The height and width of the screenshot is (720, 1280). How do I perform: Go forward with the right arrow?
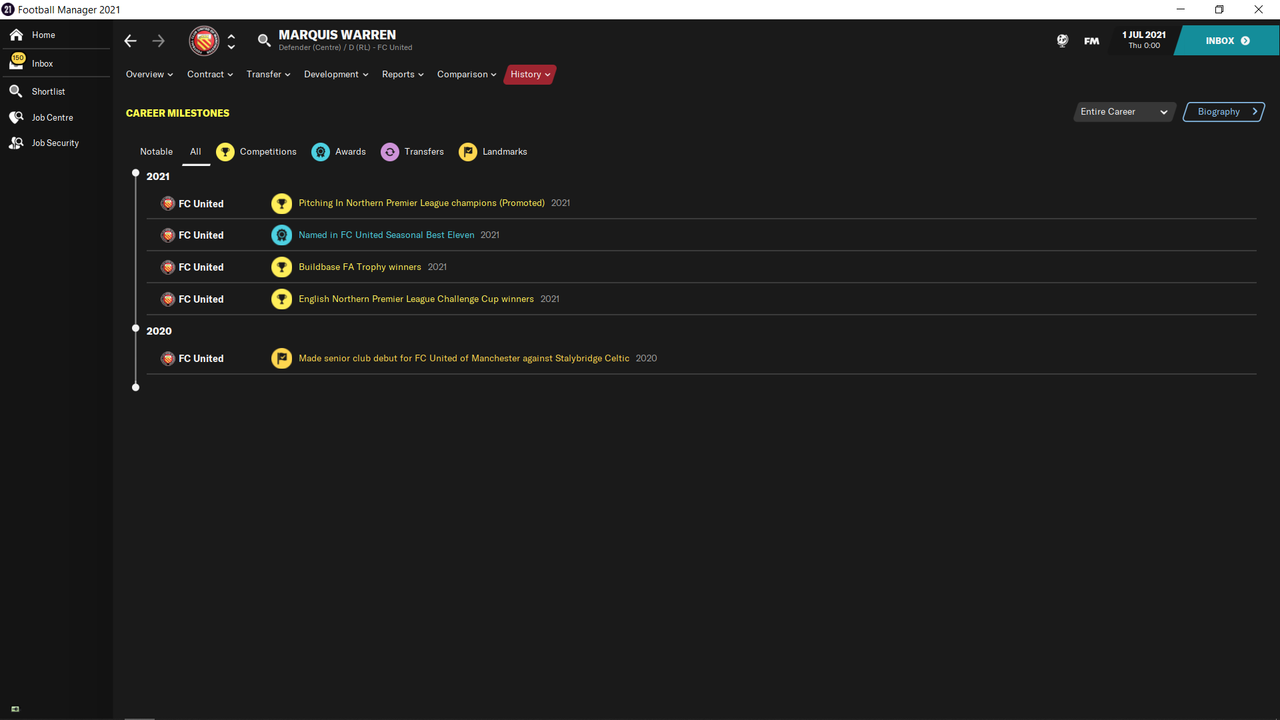158,41
